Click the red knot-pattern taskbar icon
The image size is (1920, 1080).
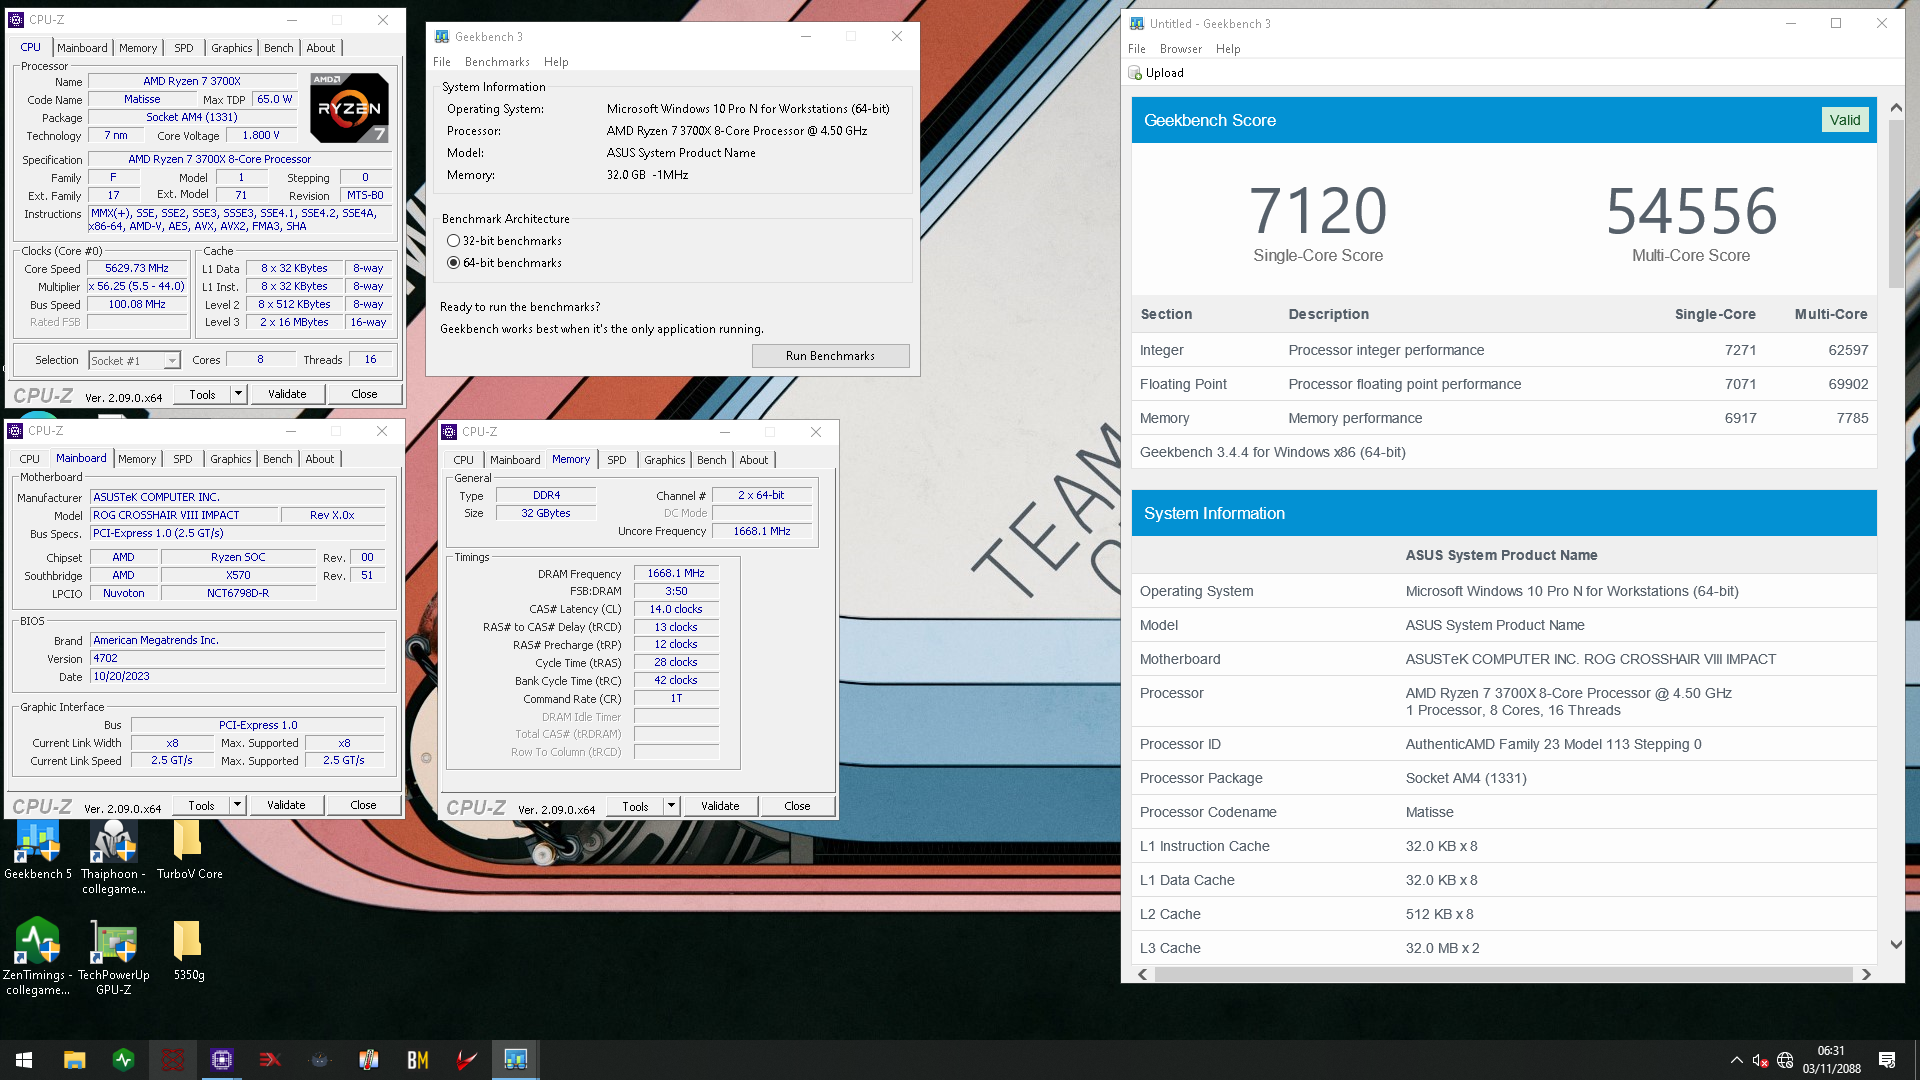[x=173, y=1060]
